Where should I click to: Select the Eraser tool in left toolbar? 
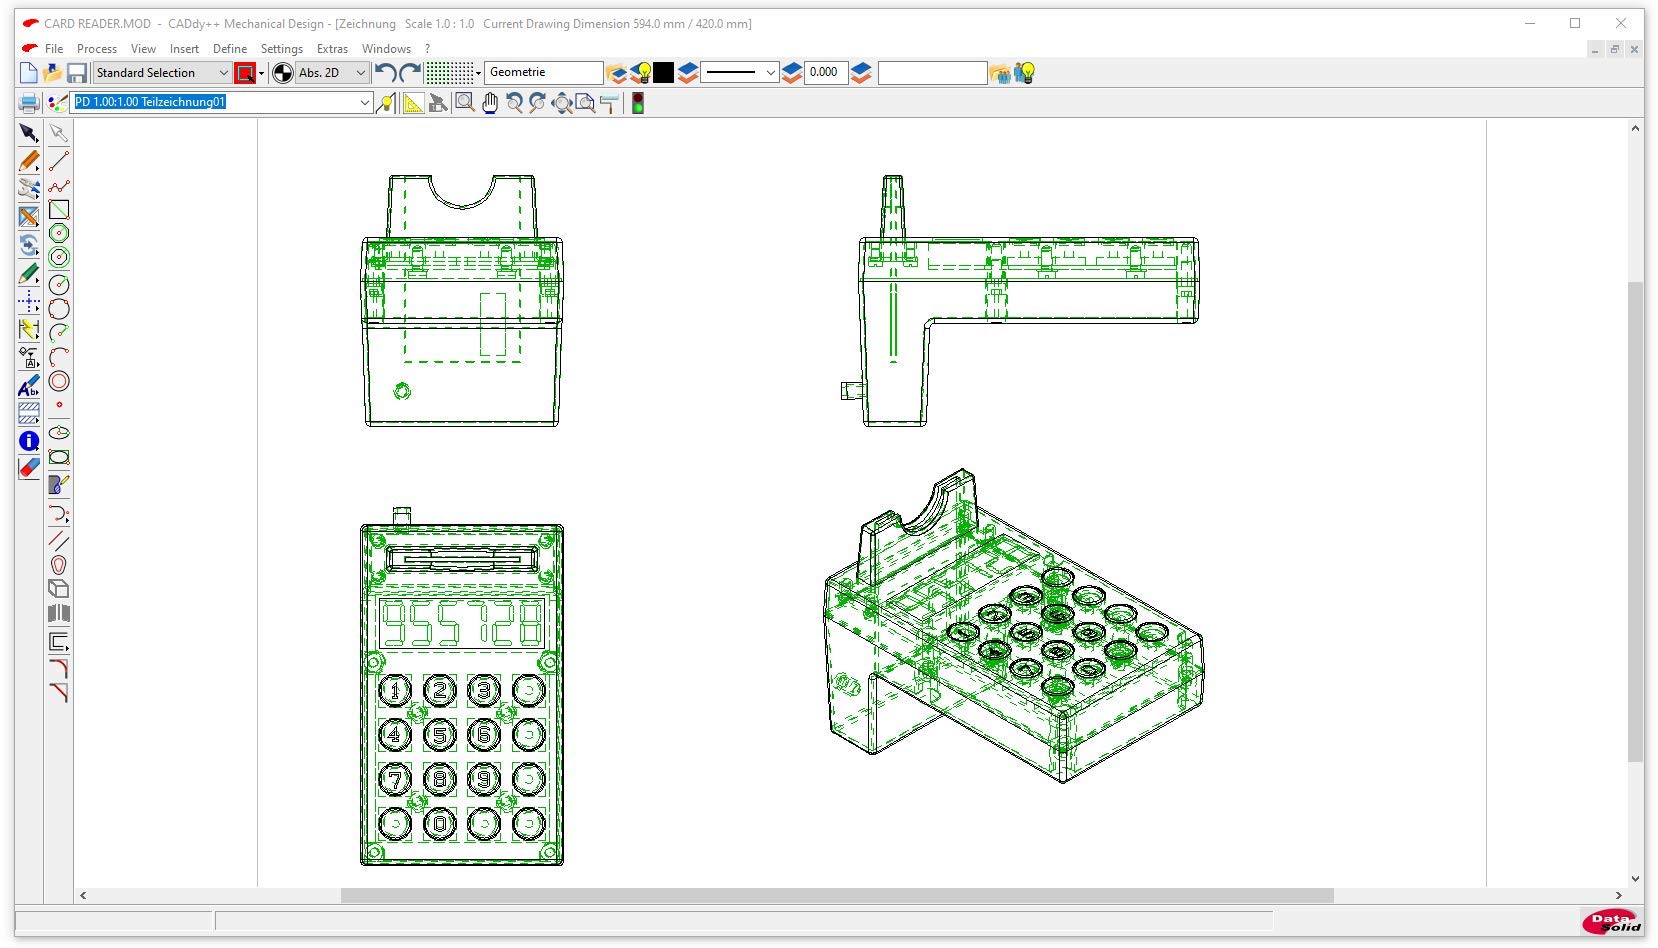coord(29,468)
